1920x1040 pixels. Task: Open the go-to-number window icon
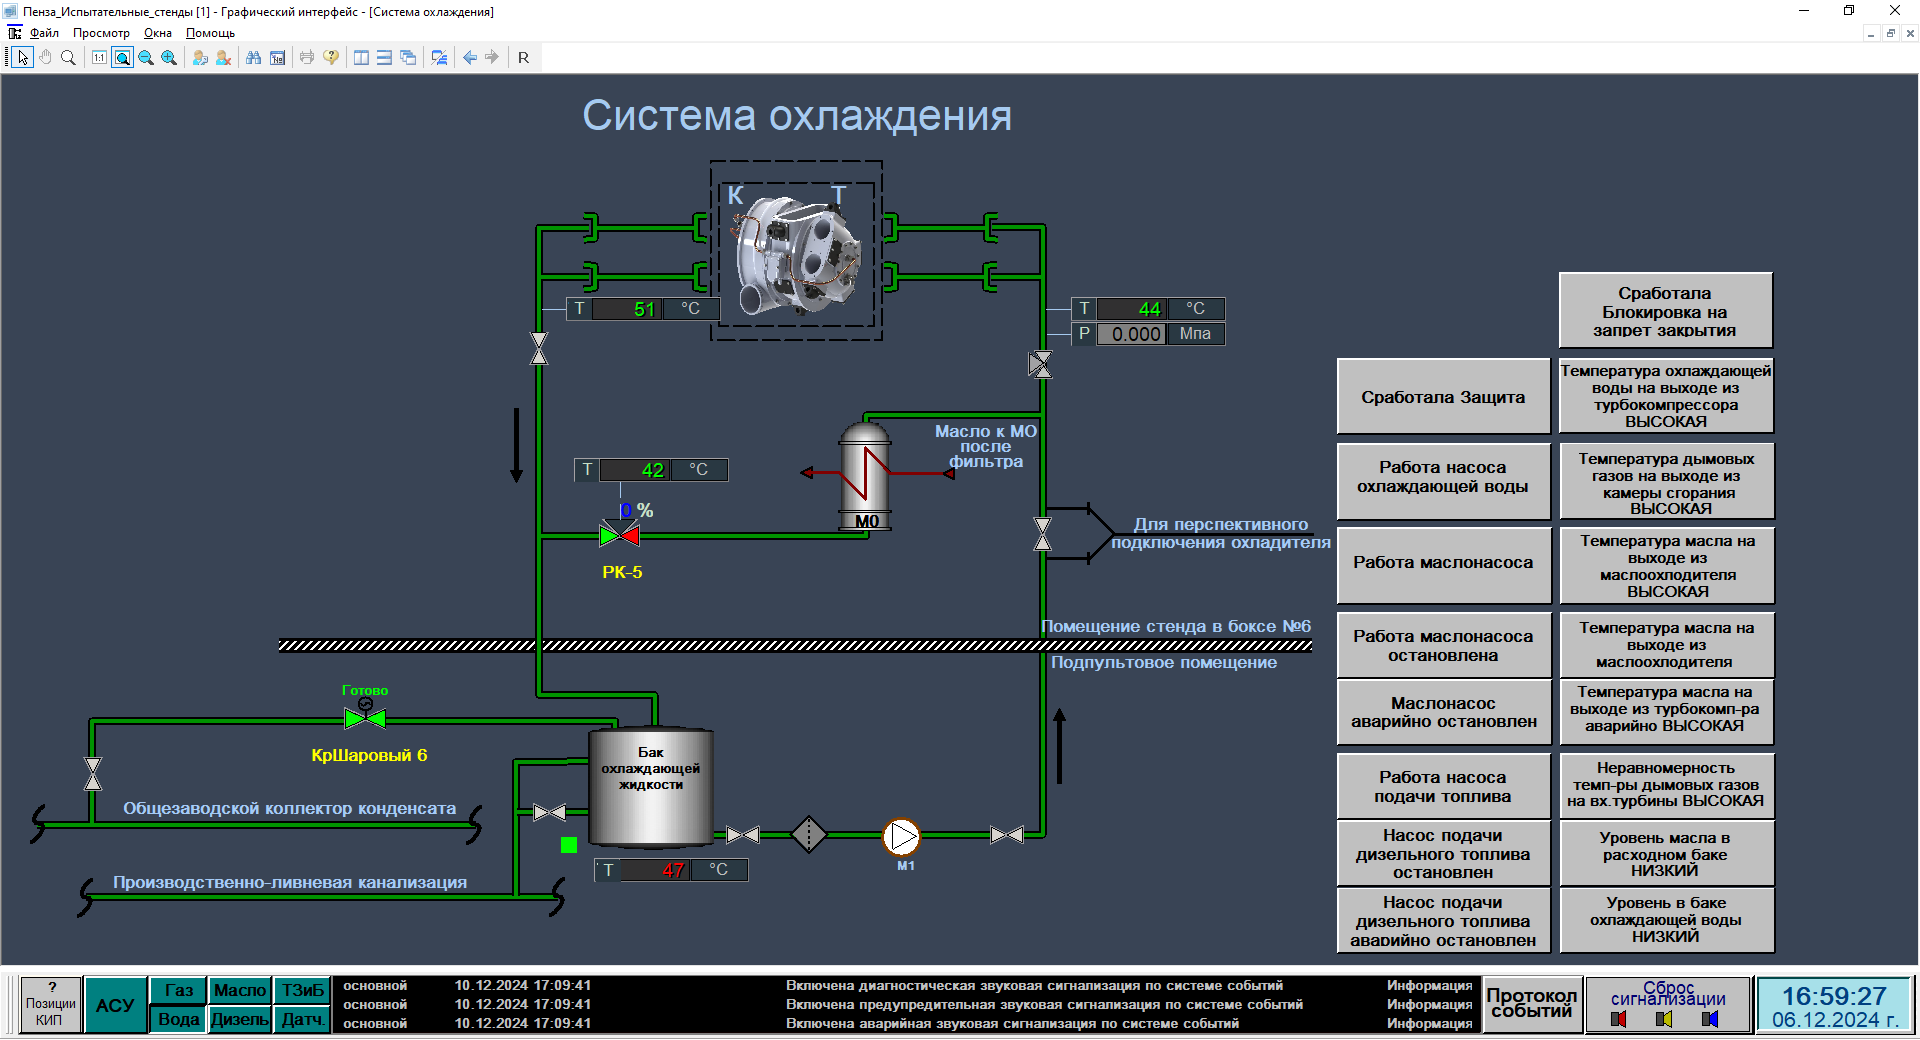click(277, 58)
